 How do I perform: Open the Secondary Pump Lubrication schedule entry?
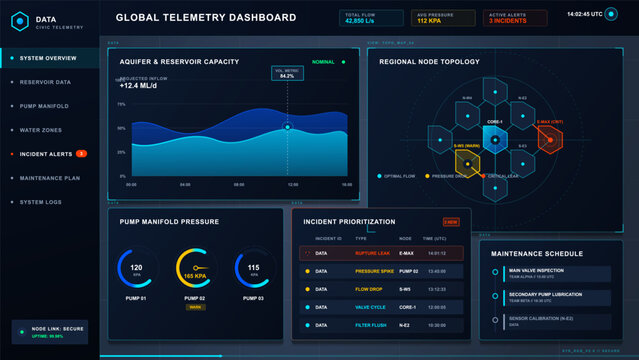pyautogui.click(x=557, y=298)
